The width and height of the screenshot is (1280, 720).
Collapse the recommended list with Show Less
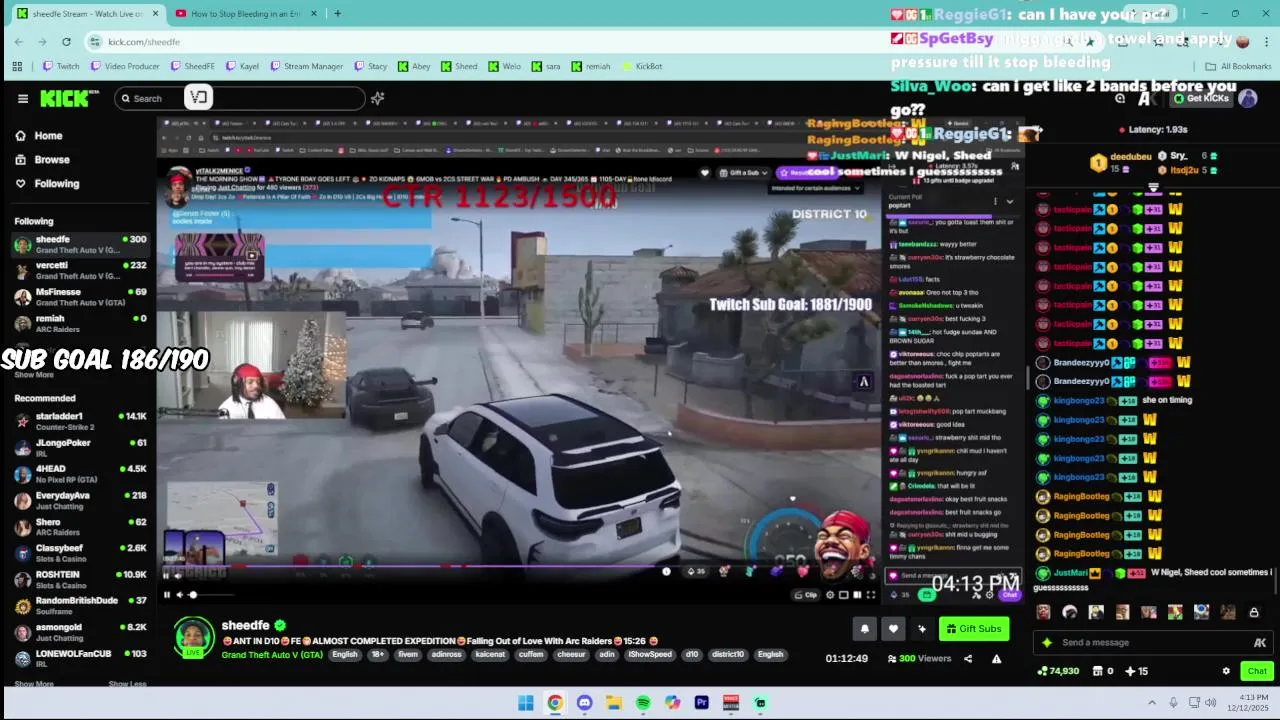click(x=127, y=684)
